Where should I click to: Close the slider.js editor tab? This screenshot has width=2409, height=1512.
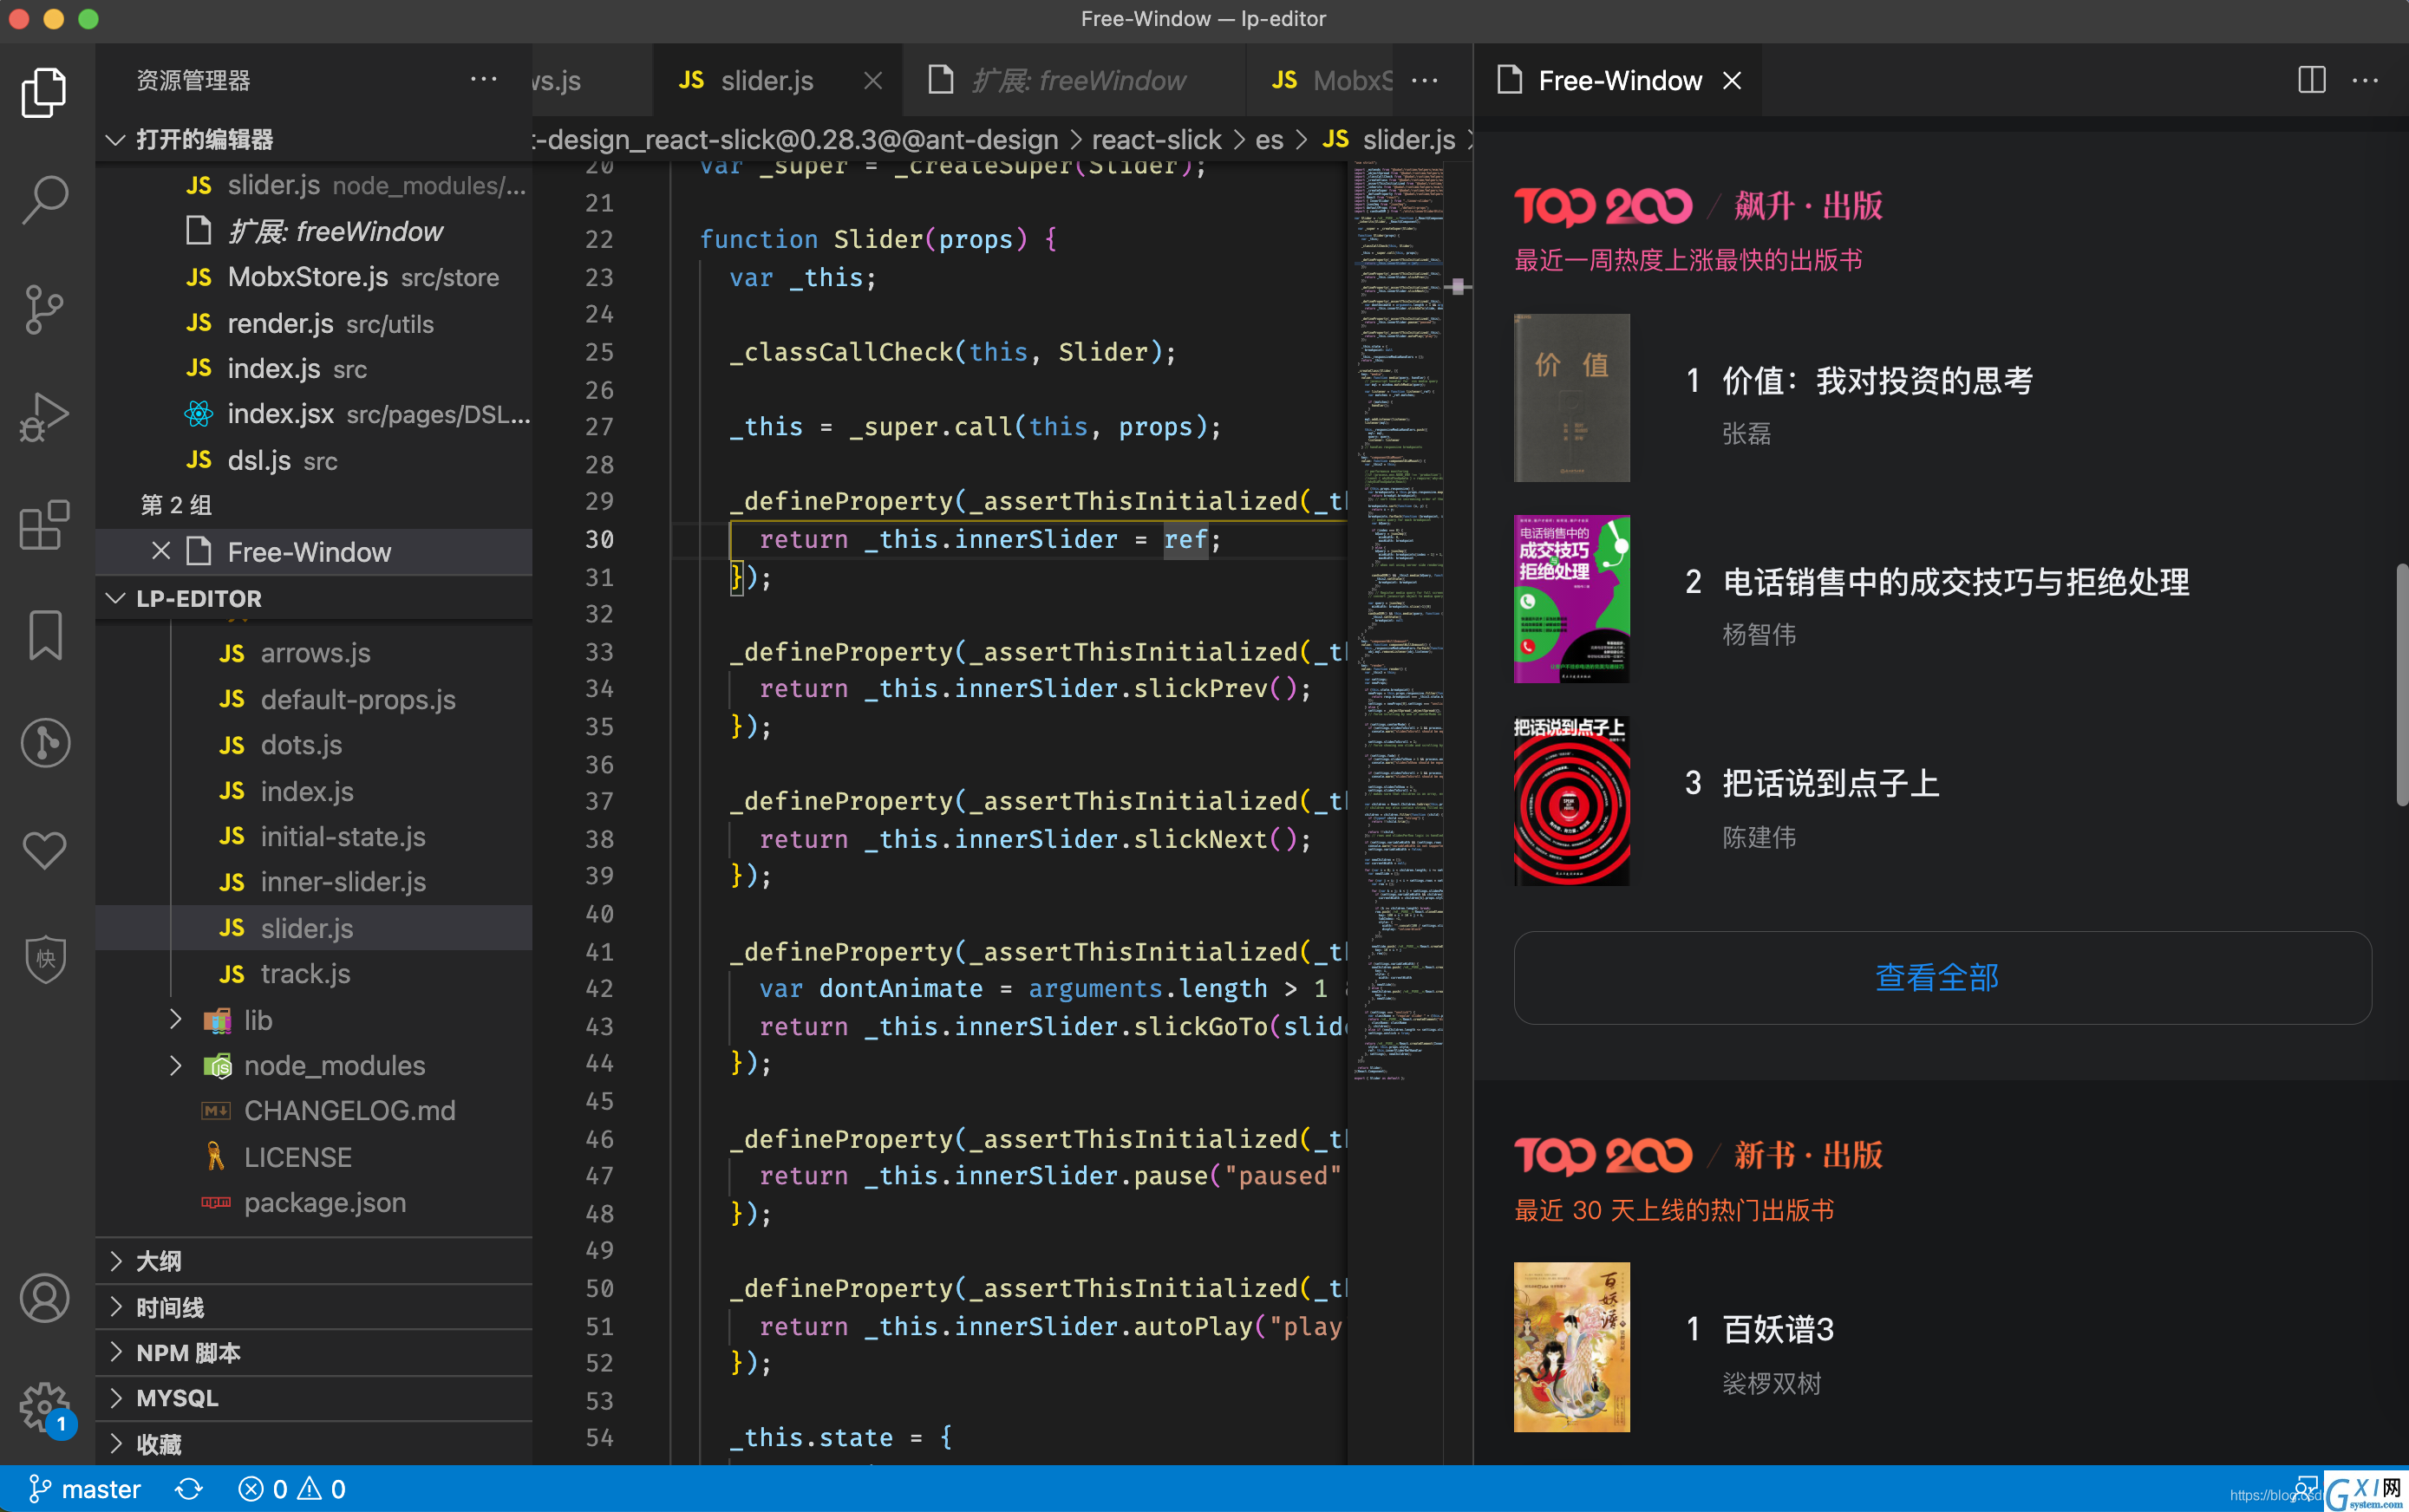873,80
